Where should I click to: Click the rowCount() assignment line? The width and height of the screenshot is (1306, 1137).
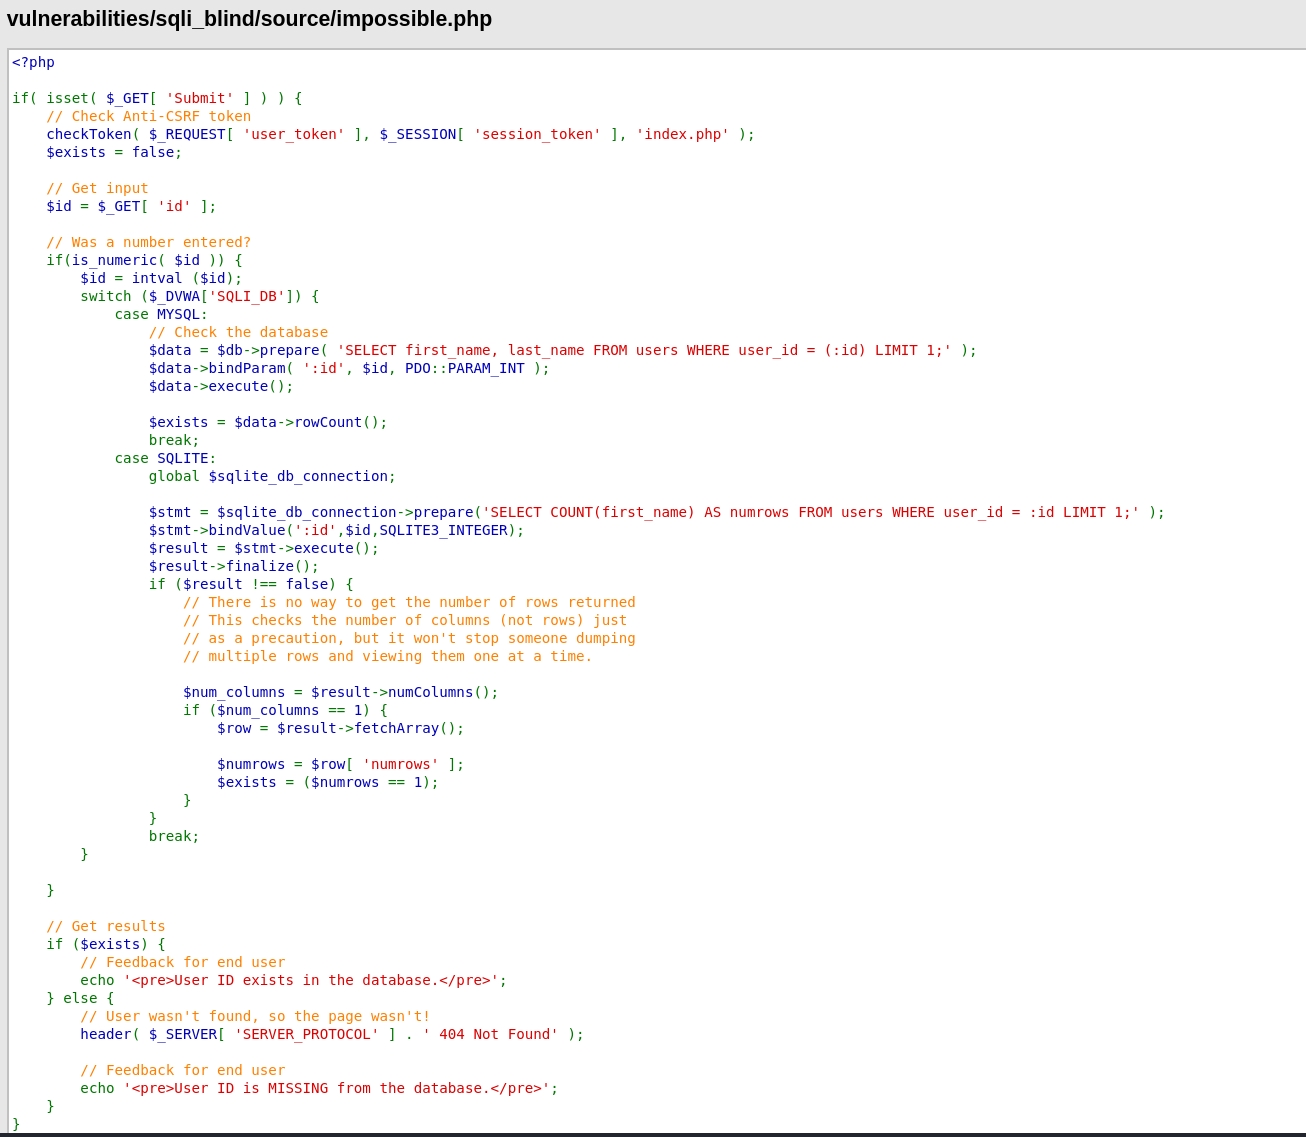(x=268, y=422)
